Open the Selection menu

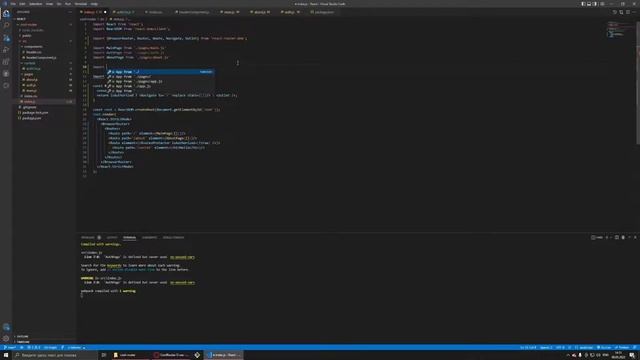[x=36, y=4]
